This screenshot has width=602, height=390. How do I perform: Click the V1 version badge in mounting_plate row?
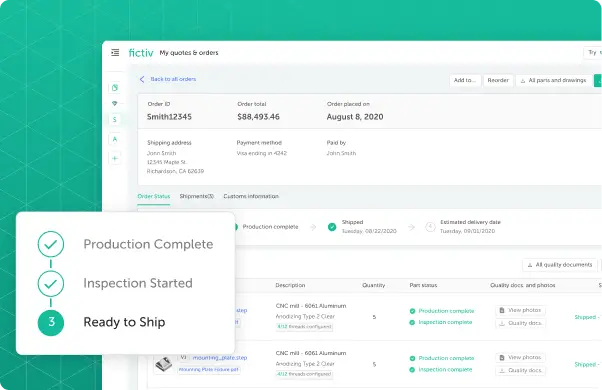click(183, 357)
